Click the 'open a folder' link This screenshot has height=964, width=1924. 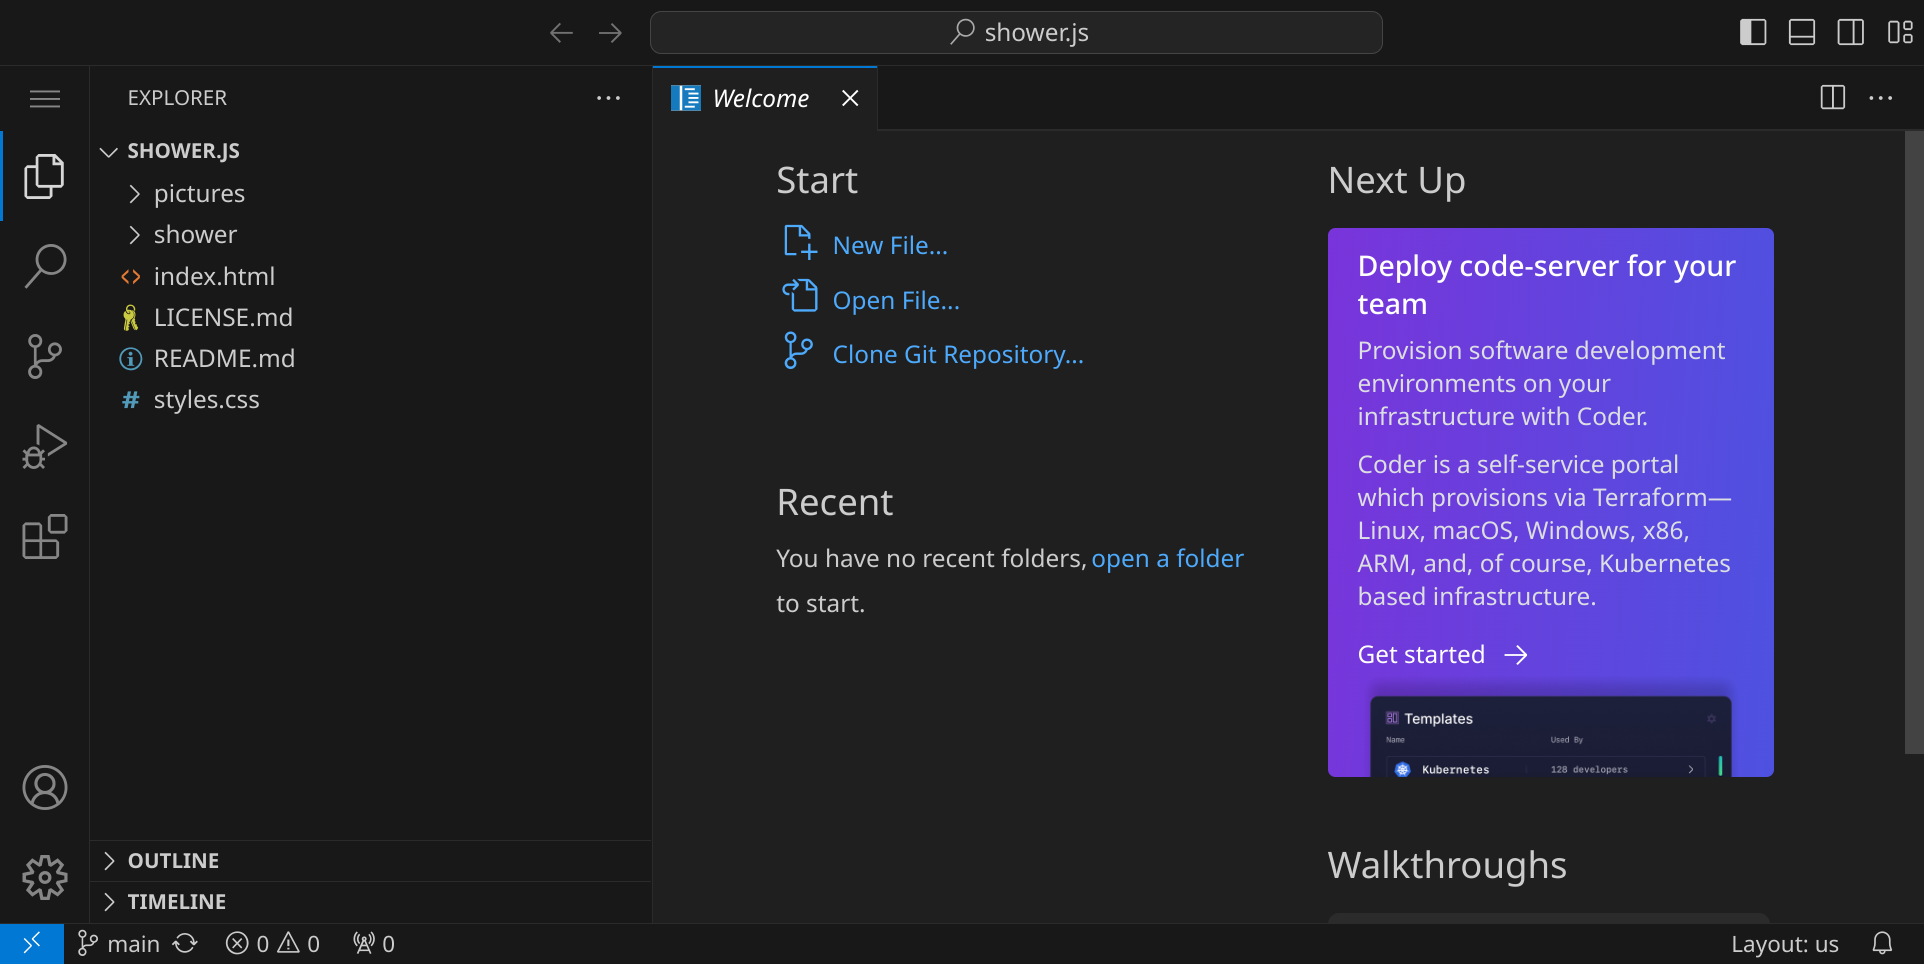click(1167, 558)
